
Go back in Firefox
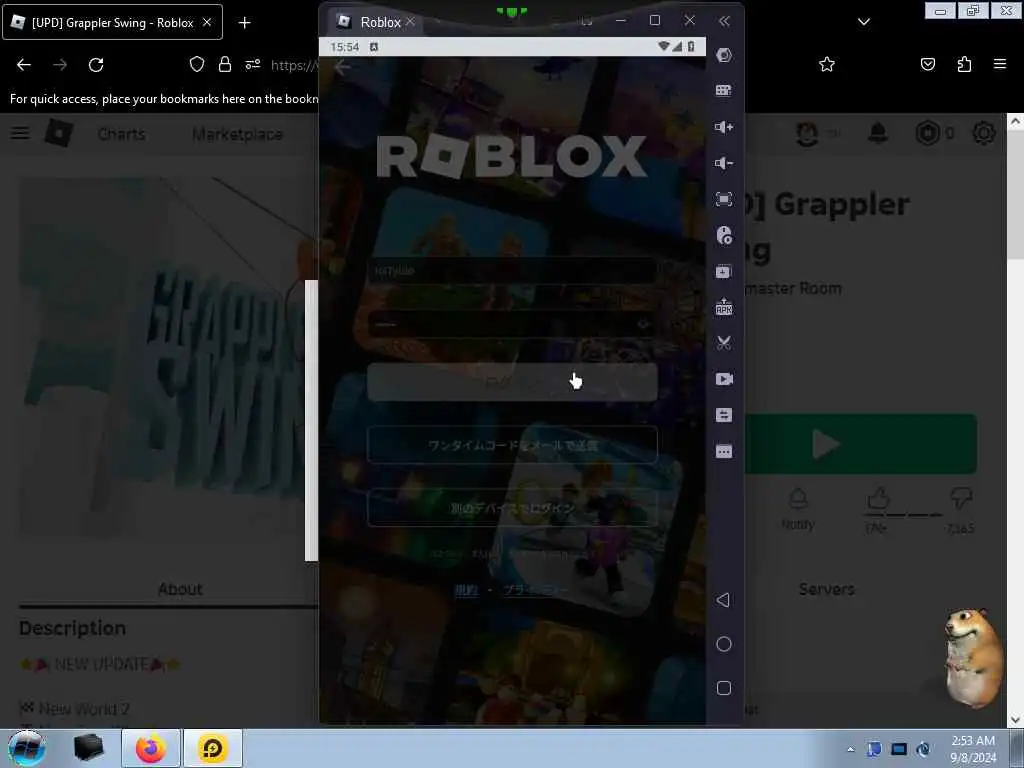(24, 65)
